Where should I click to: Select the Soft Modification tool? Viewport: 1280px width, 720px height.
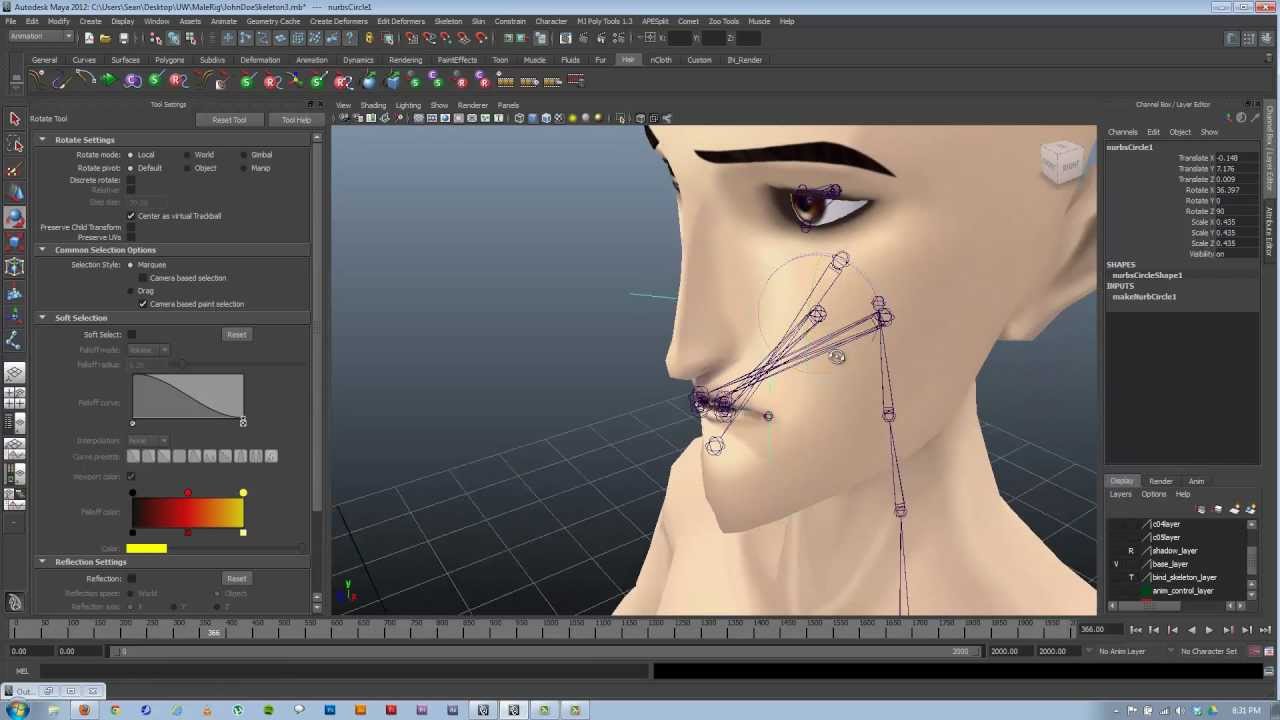coord(14,293)
